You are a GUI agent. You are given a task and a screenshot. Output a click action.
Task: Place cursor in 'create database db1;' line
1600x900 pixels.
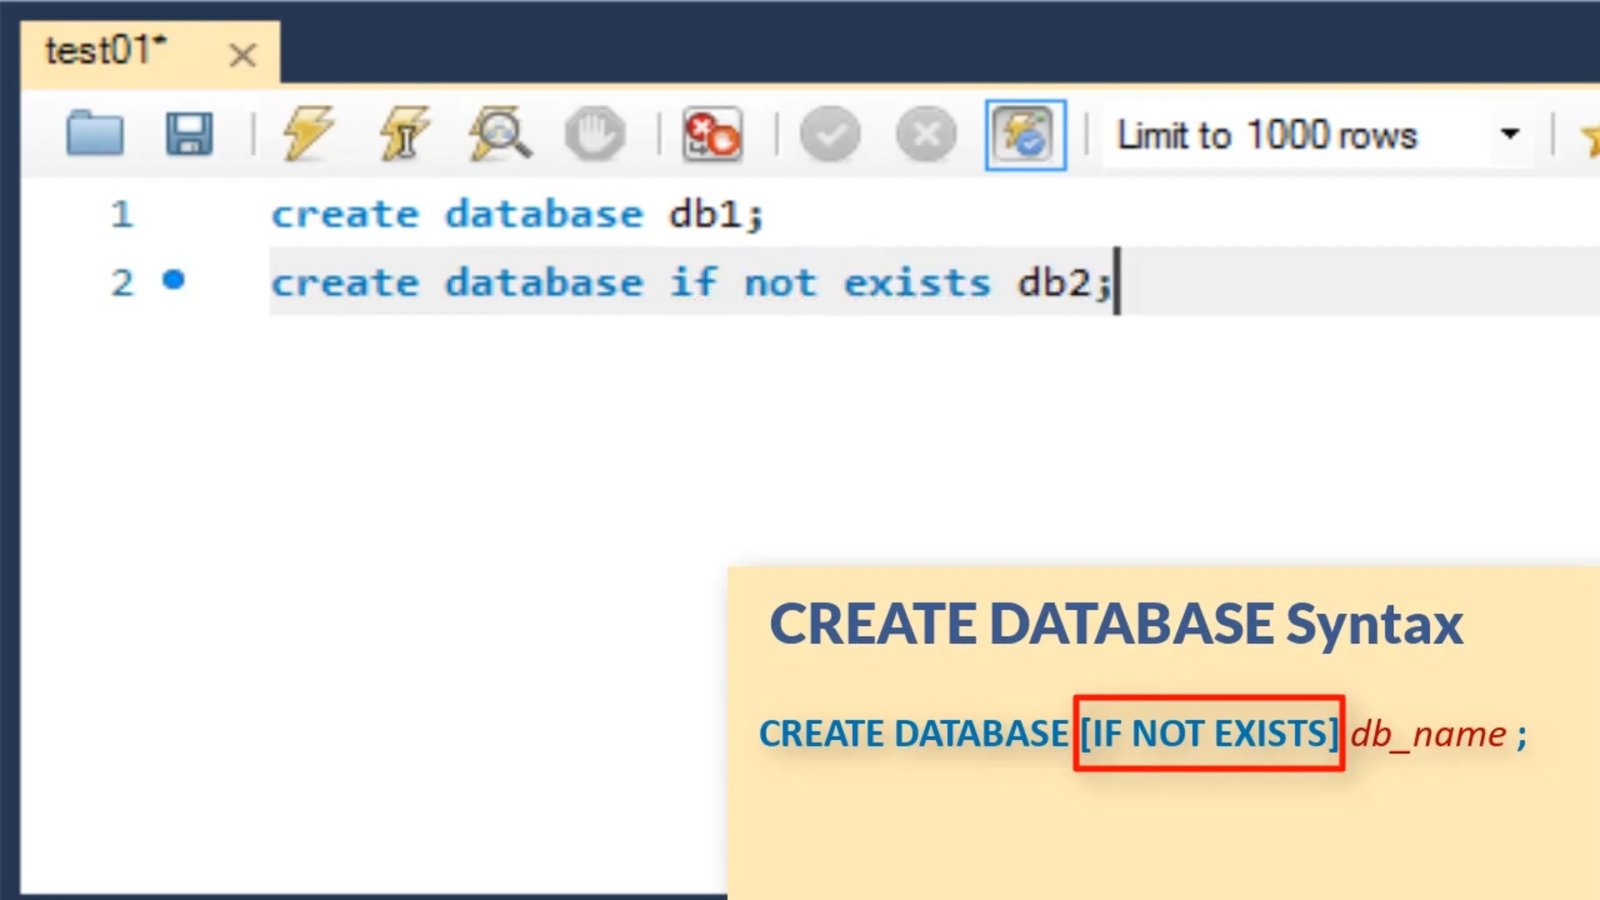point(518,213)
